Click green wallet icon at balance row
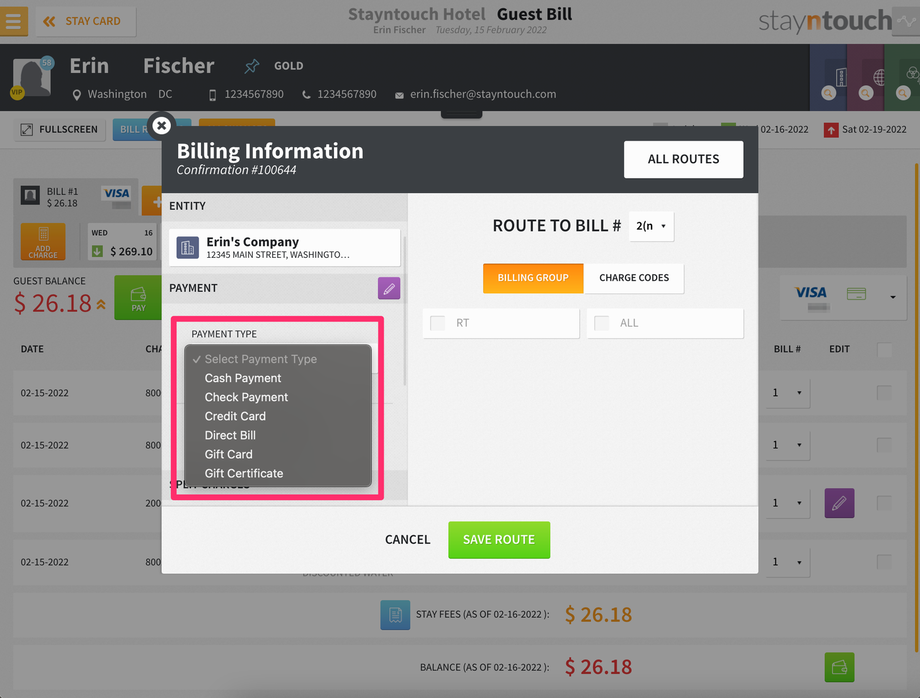 coord(839,667)
